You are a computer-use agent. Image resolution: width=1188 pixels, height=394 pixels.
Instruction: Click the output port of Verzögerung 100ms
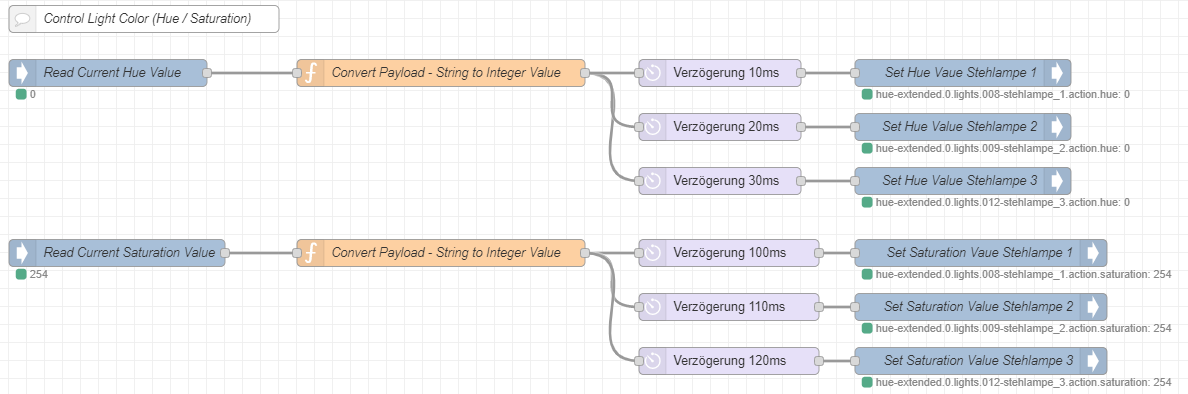tap(819, 253)
